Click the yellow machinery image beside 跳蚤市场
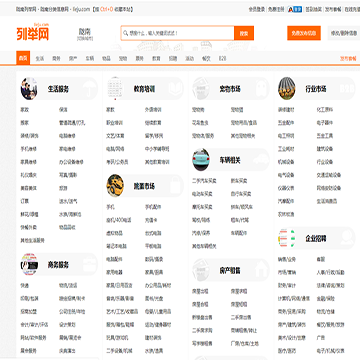Viewport: 360px width, 360px height. pyautogui.click(x=115, y=186)
